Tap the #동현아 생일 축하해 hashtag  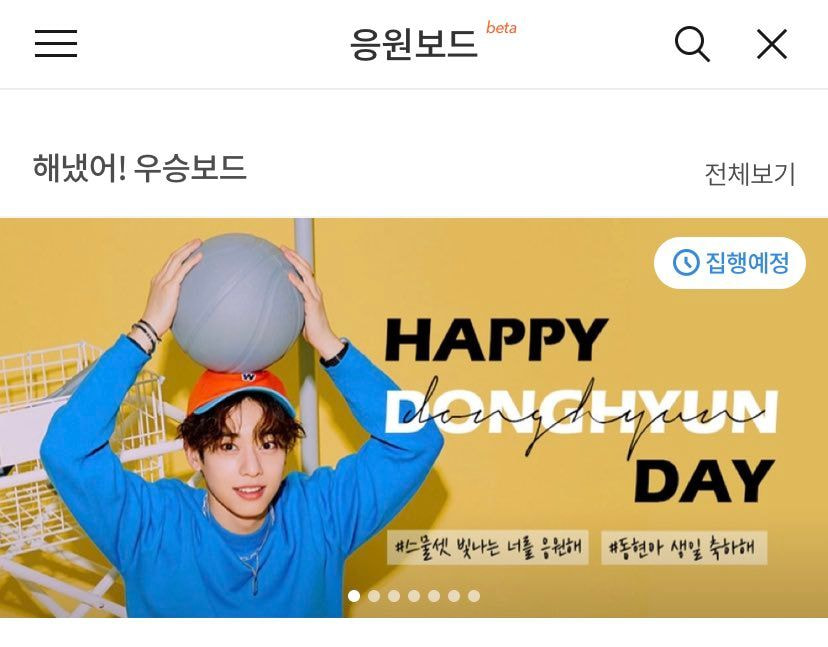click(684, 548)
